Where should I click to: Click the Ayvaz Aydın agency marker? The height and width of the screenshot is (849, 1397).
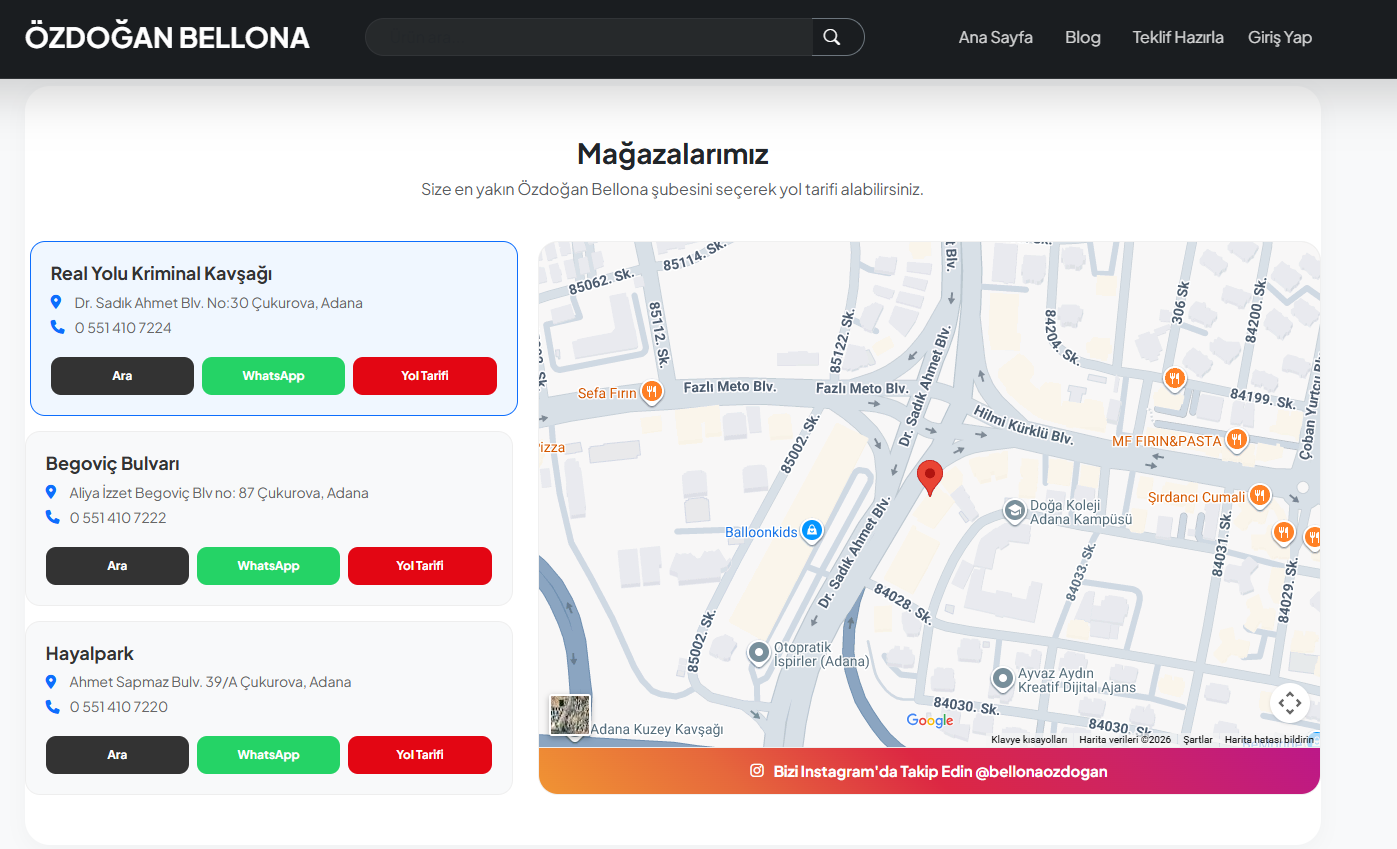1003,679
